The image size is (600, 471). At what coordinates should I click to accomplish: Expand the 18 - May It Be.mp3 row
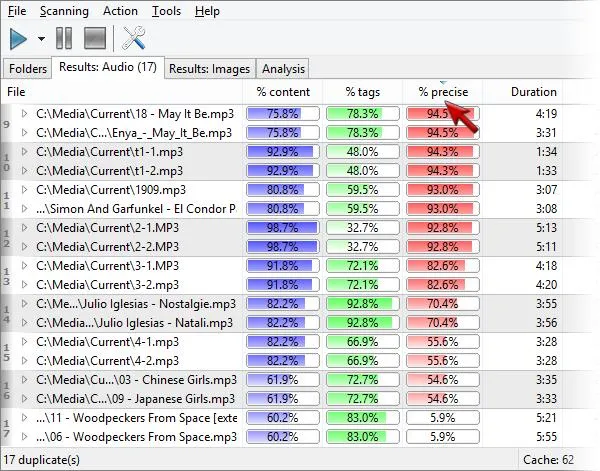point(24,114)
